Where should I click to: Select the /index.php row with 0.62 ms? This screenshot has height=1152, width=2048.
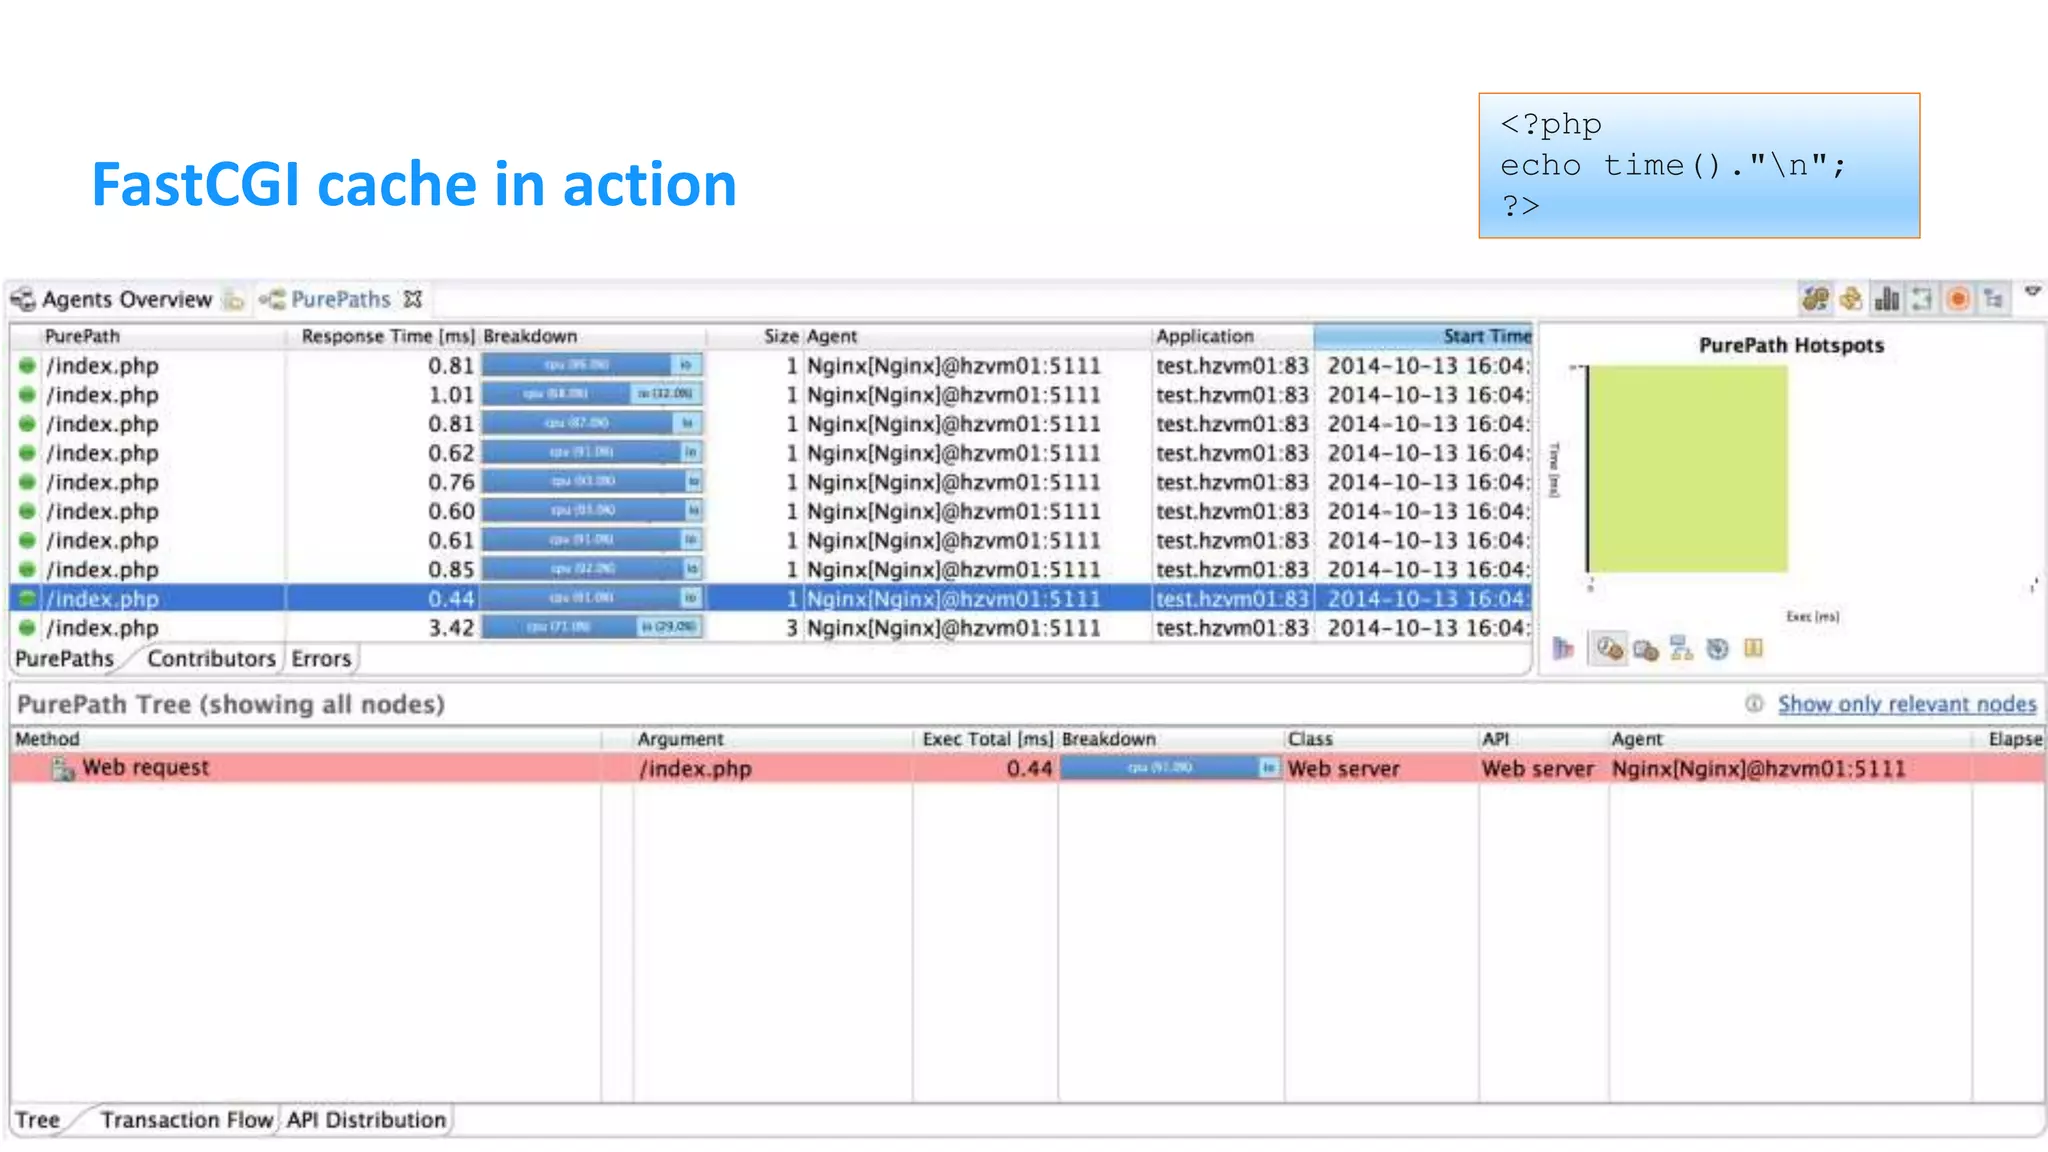[x=770, y=453]
